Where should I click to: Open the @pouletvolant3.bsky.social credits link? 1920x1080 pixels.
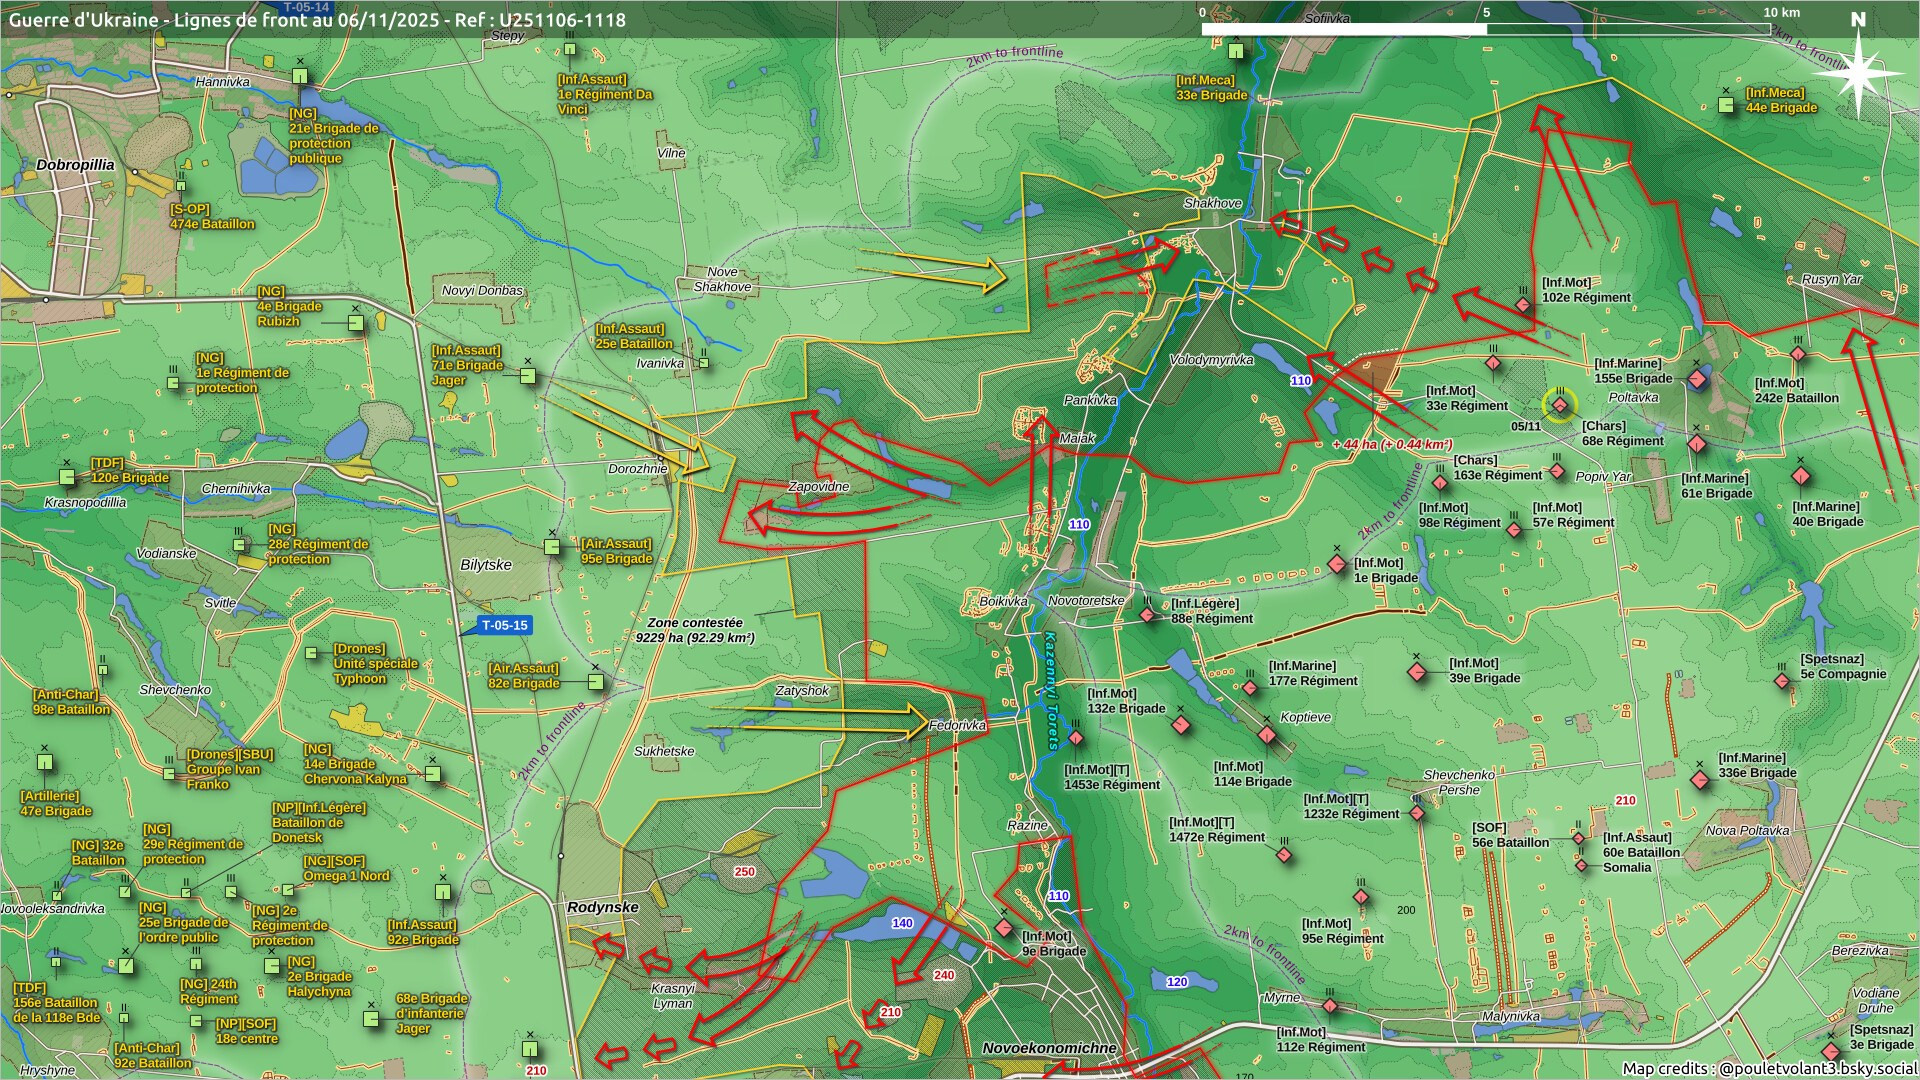[x=1817, y=1068]
